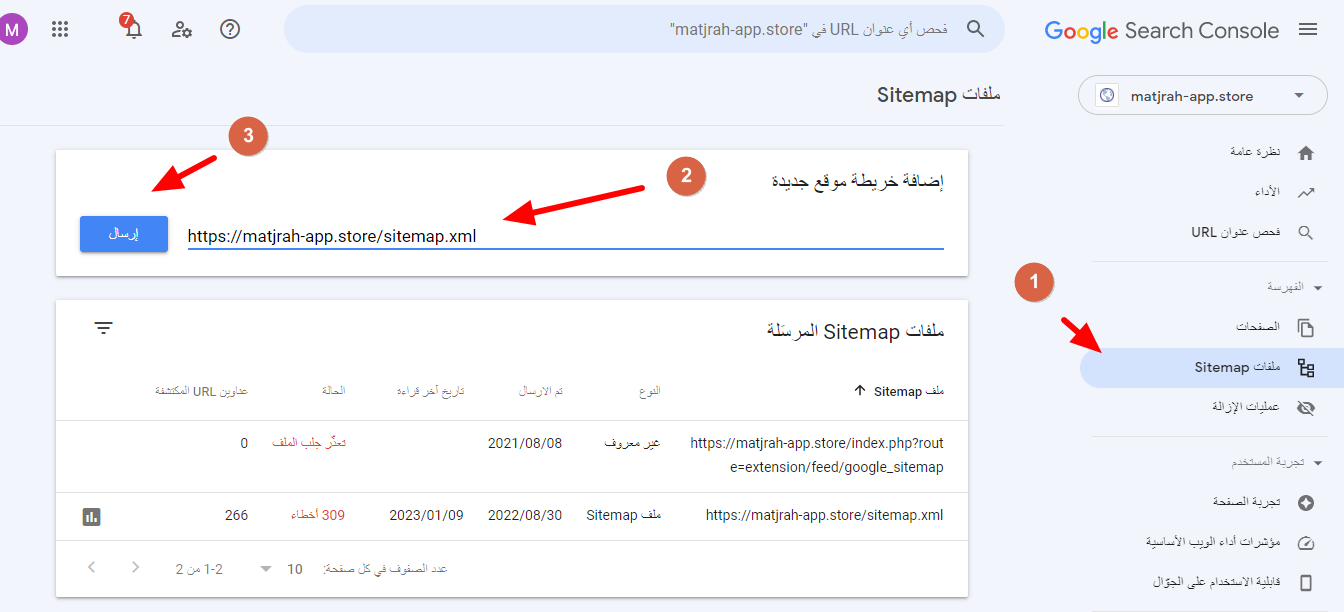
Task: Click the 2022/08/30 submitted date
Action: (525, 516)
